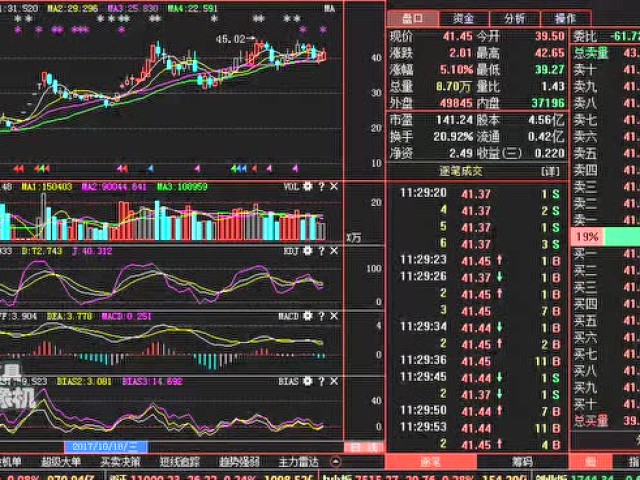Open MACD indicator settings gear

coord(308,316)
